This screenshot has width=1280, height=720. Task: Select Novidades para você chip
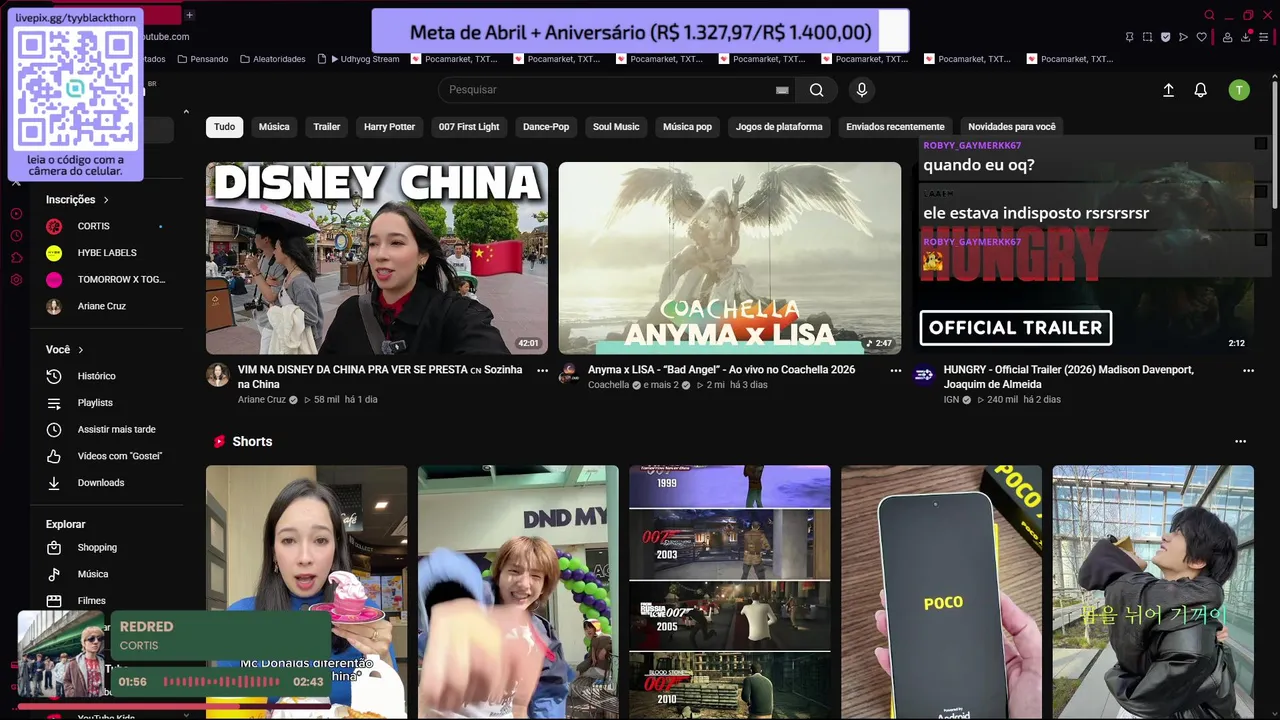[x=1012, y=127]
